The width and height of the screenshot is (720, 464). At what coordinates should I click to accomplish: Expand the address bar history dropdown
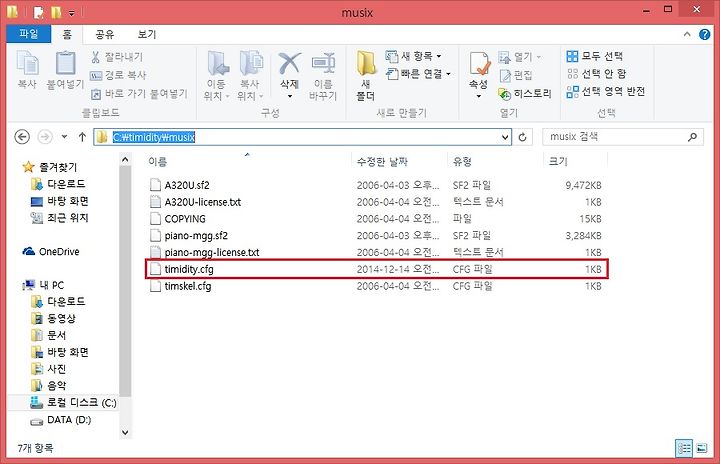pyautogui.click(x=505, y=137)
